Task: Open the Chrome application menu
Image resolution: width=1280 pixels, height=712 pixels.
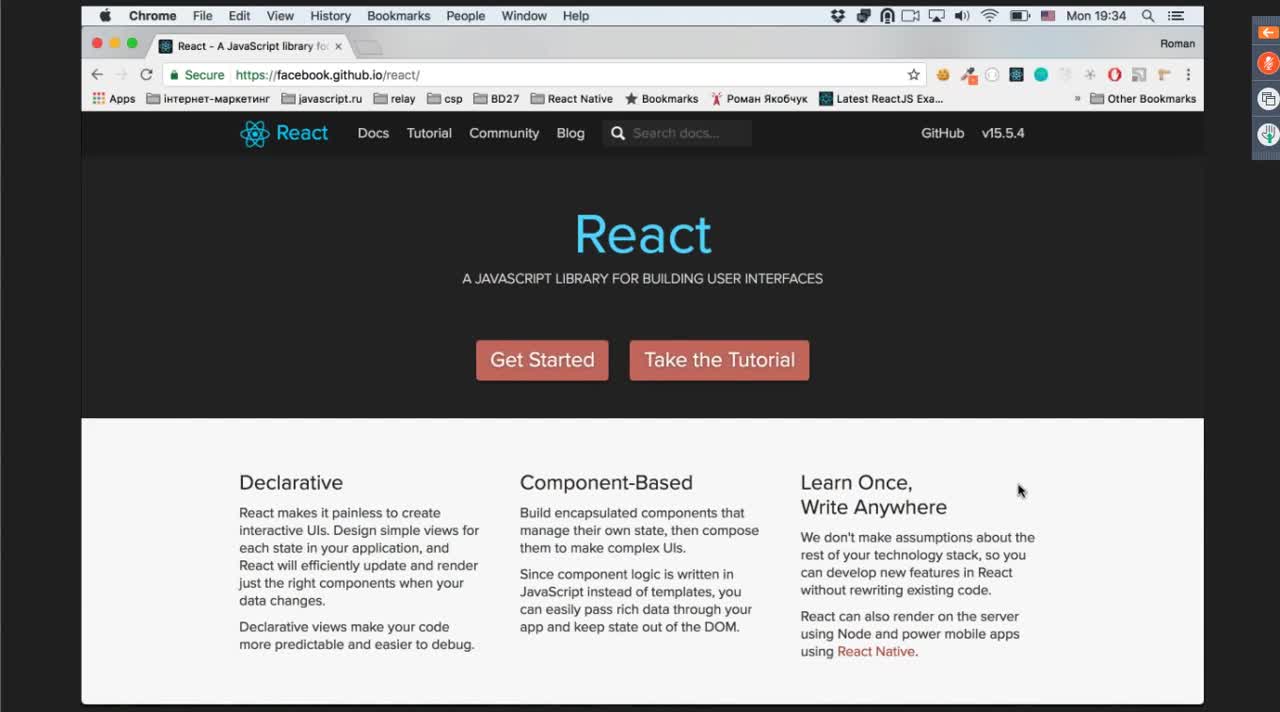Action: 152,16
